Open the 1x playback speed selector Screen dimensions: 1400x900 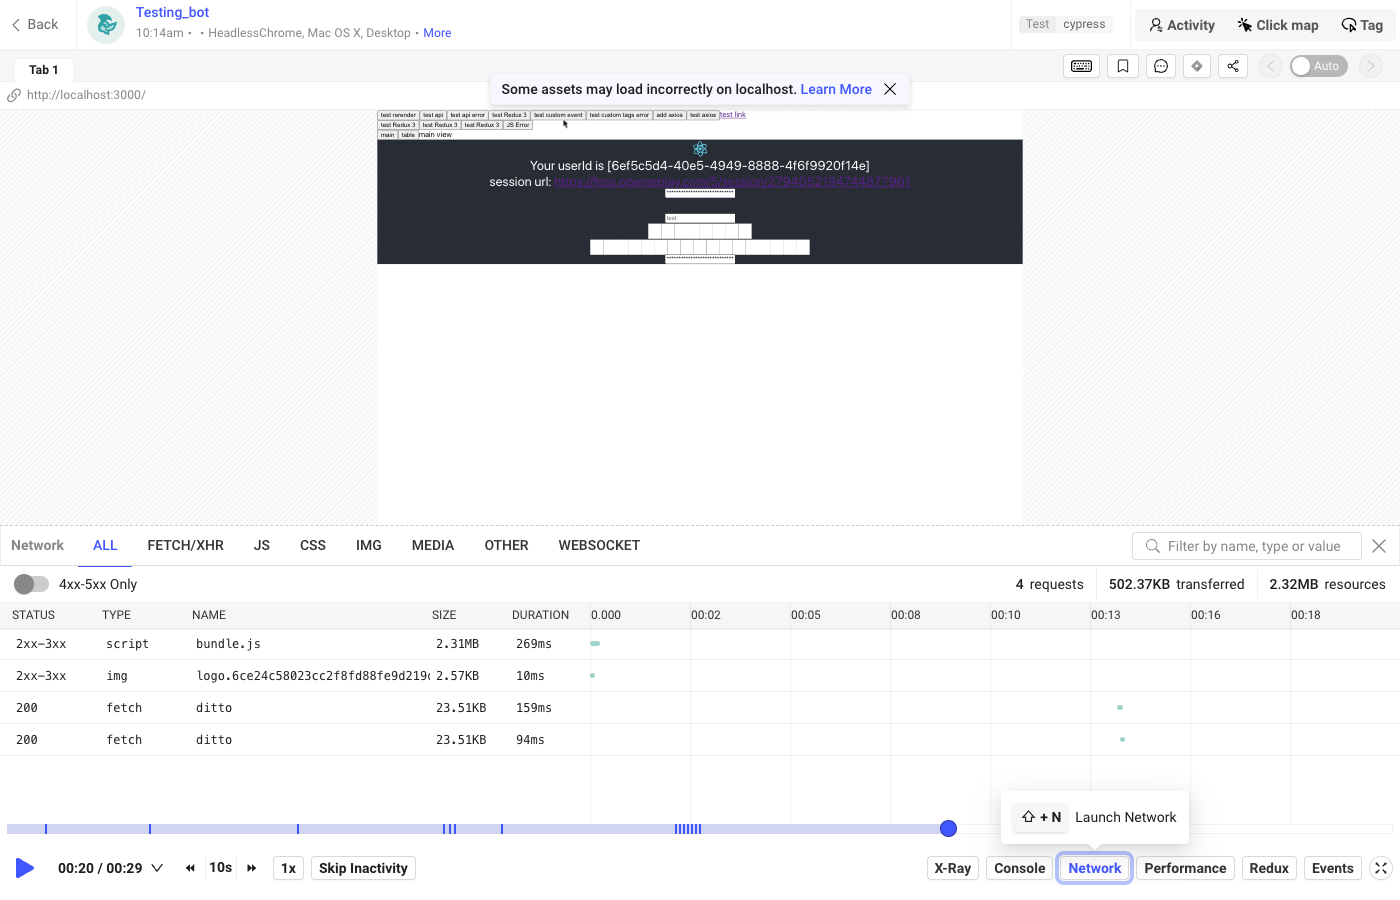click(x=288, y=868)
